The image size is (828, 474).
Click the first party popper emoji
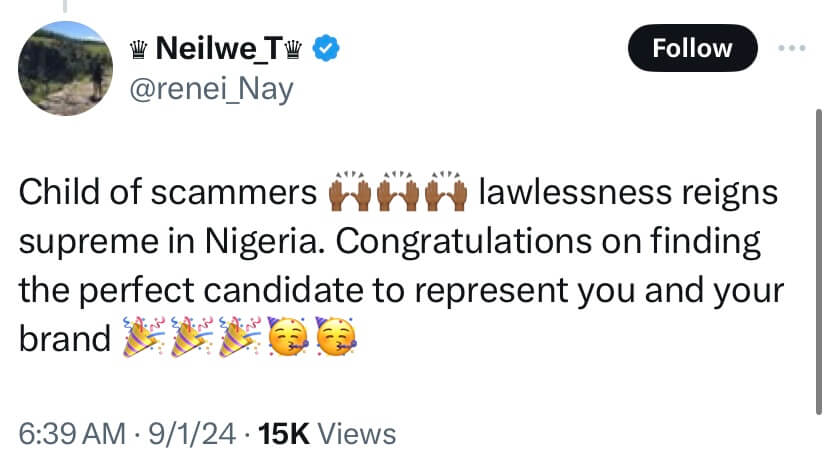tap(142, 340)
